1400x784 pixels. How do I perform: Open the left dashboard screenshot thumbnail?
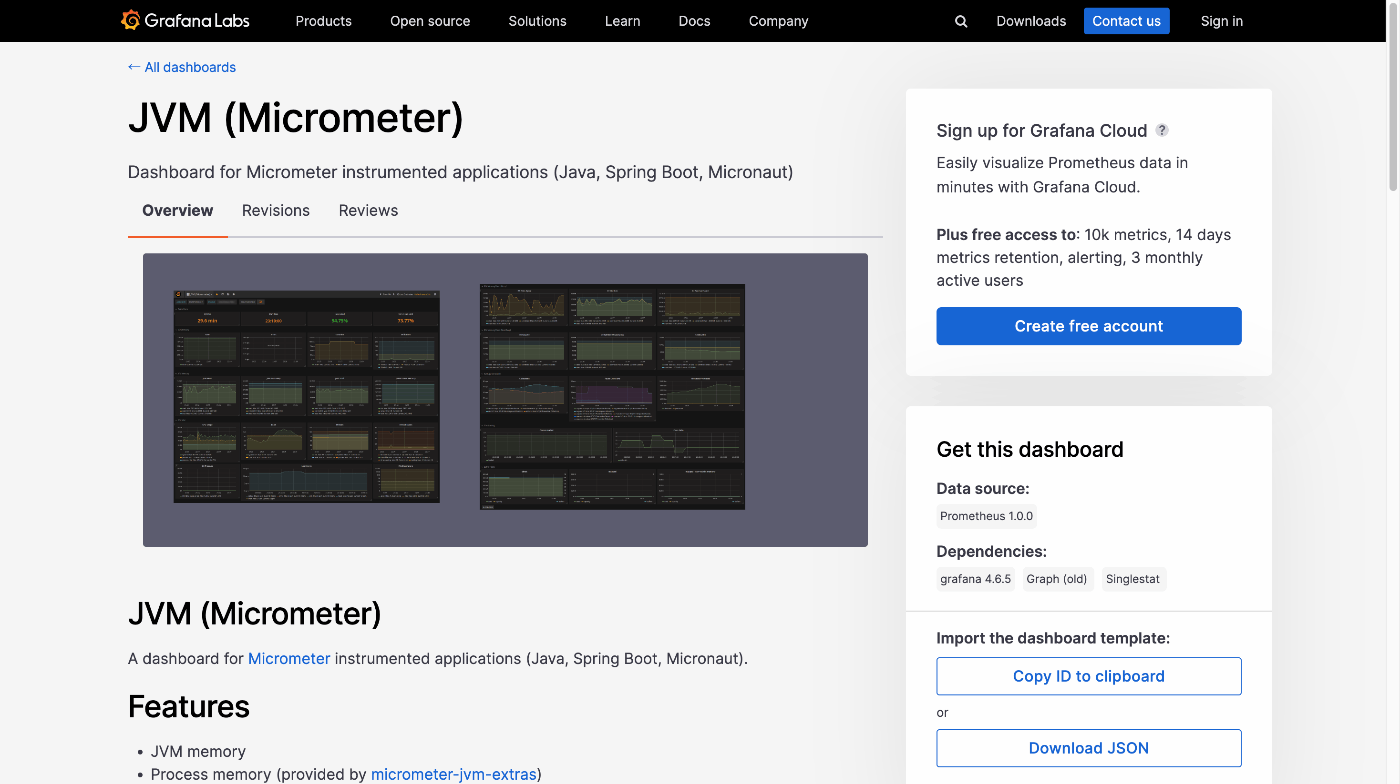(307, 396)
